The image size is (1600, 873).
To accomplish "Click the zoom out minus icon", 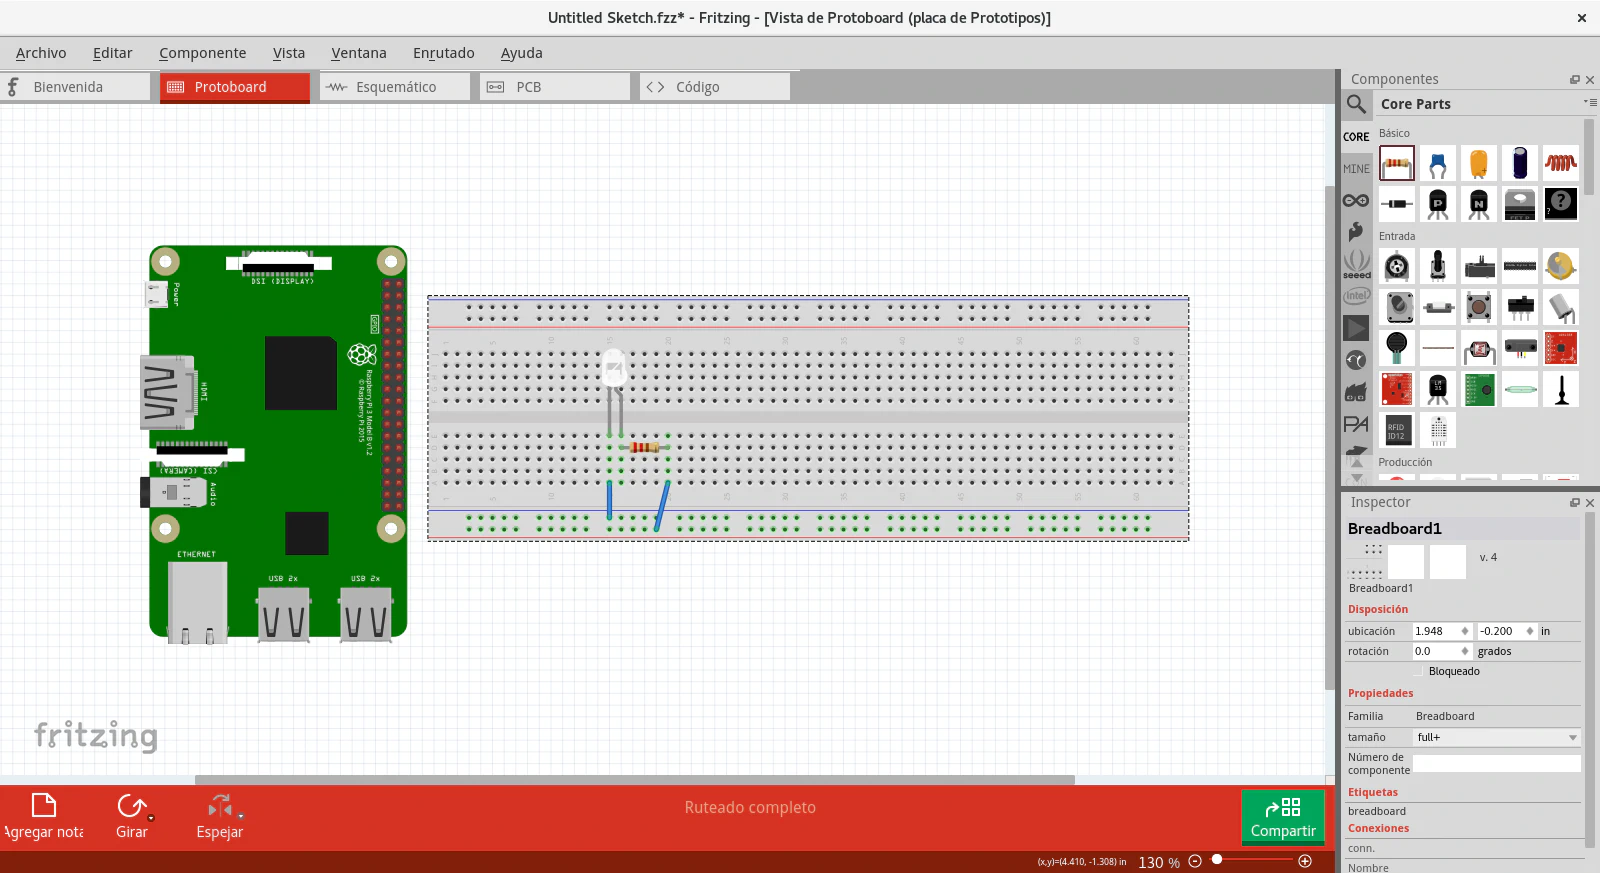I will [x=1195, y=861].
